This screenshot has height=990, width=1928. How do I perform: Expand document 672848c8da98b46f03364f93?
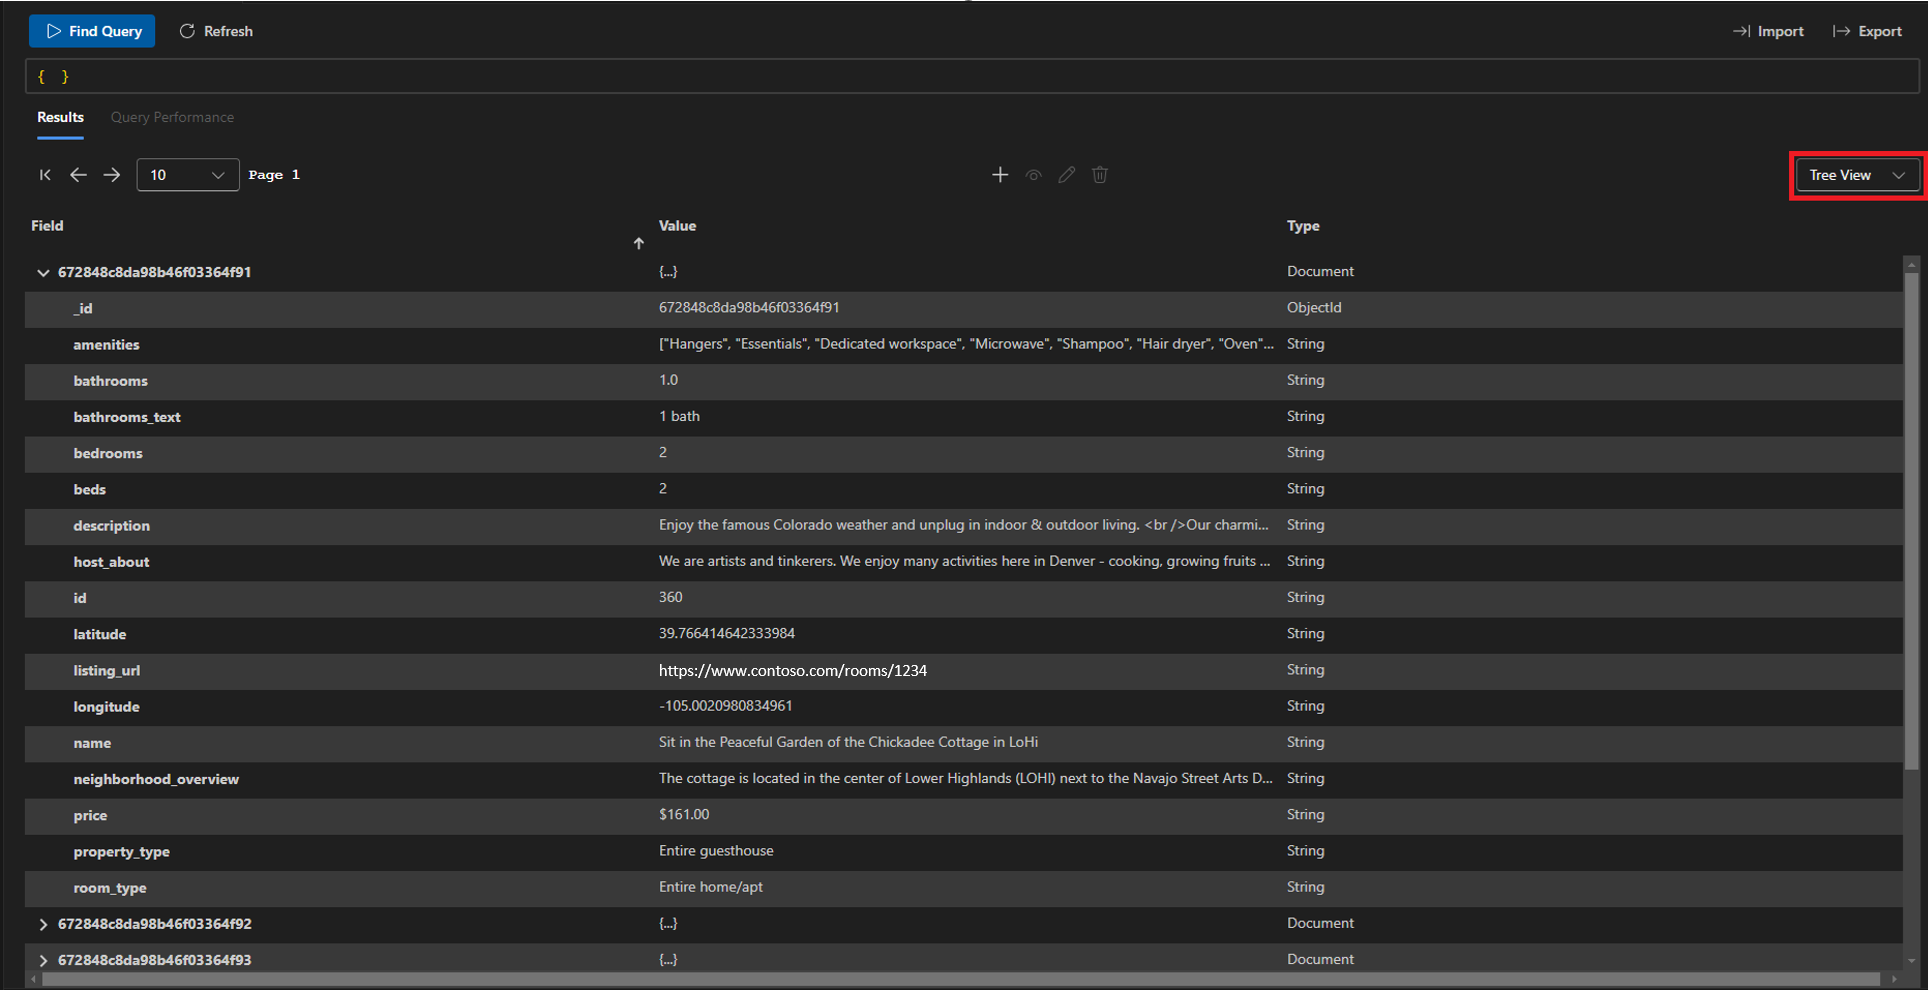tap(43, 960)
